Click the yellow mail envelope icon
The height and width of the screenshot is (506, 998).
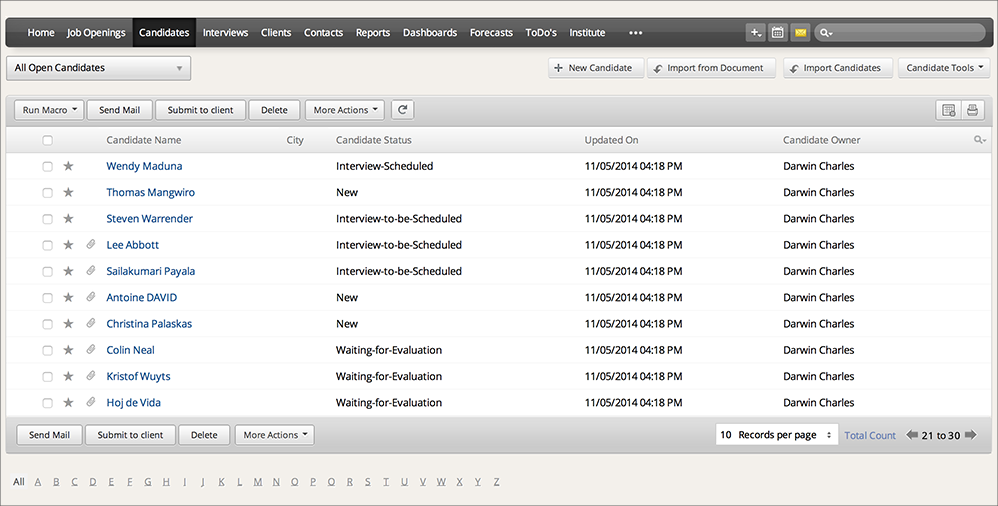pos(800,33)
